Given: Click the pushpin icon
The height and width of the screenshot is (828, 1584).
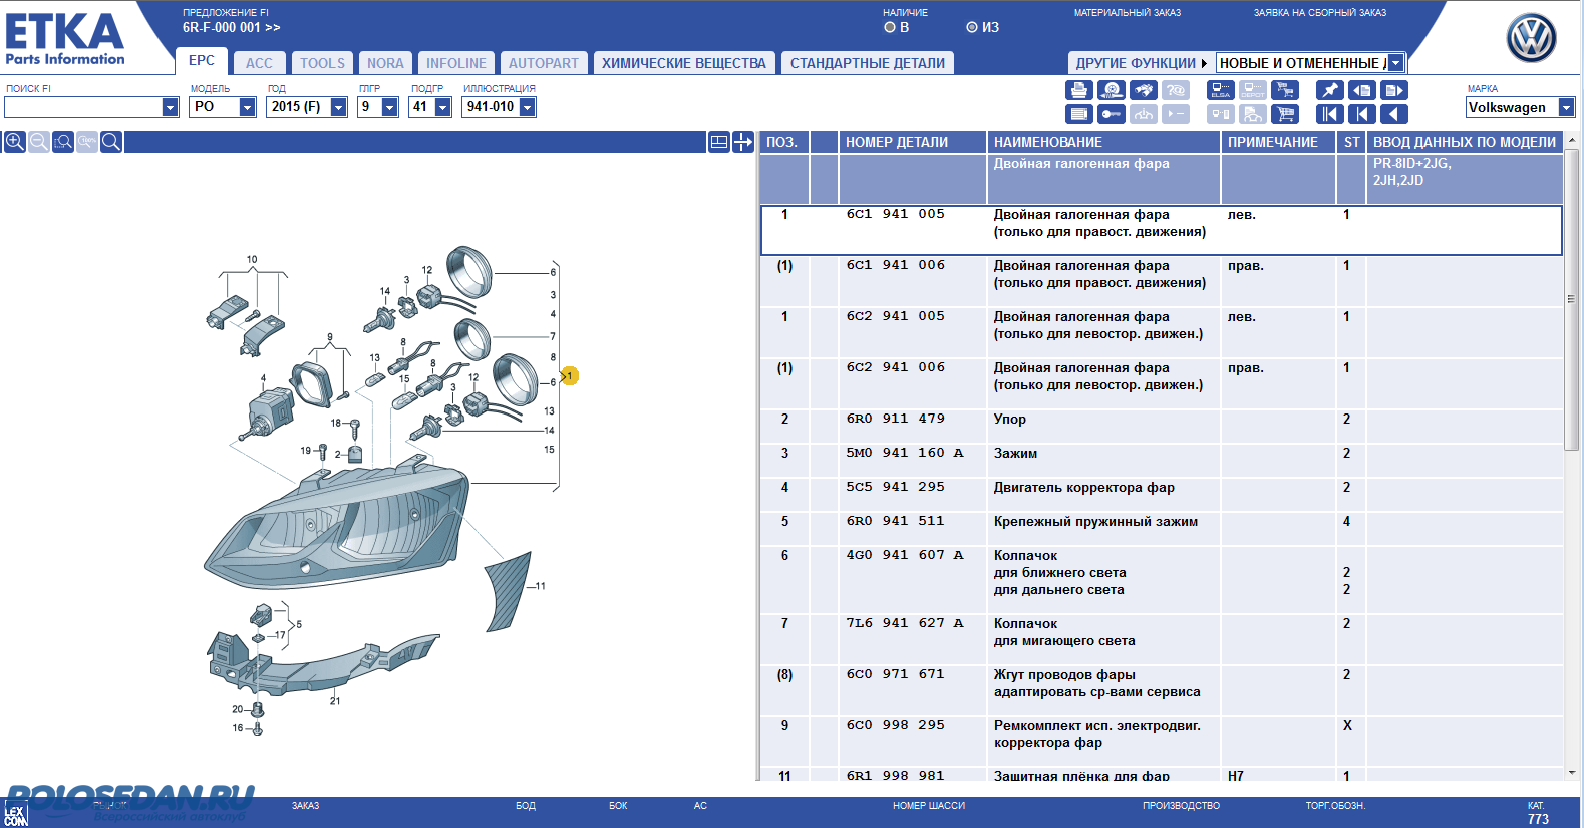Looking at the screenshot, I should [x=1329, y=90].
